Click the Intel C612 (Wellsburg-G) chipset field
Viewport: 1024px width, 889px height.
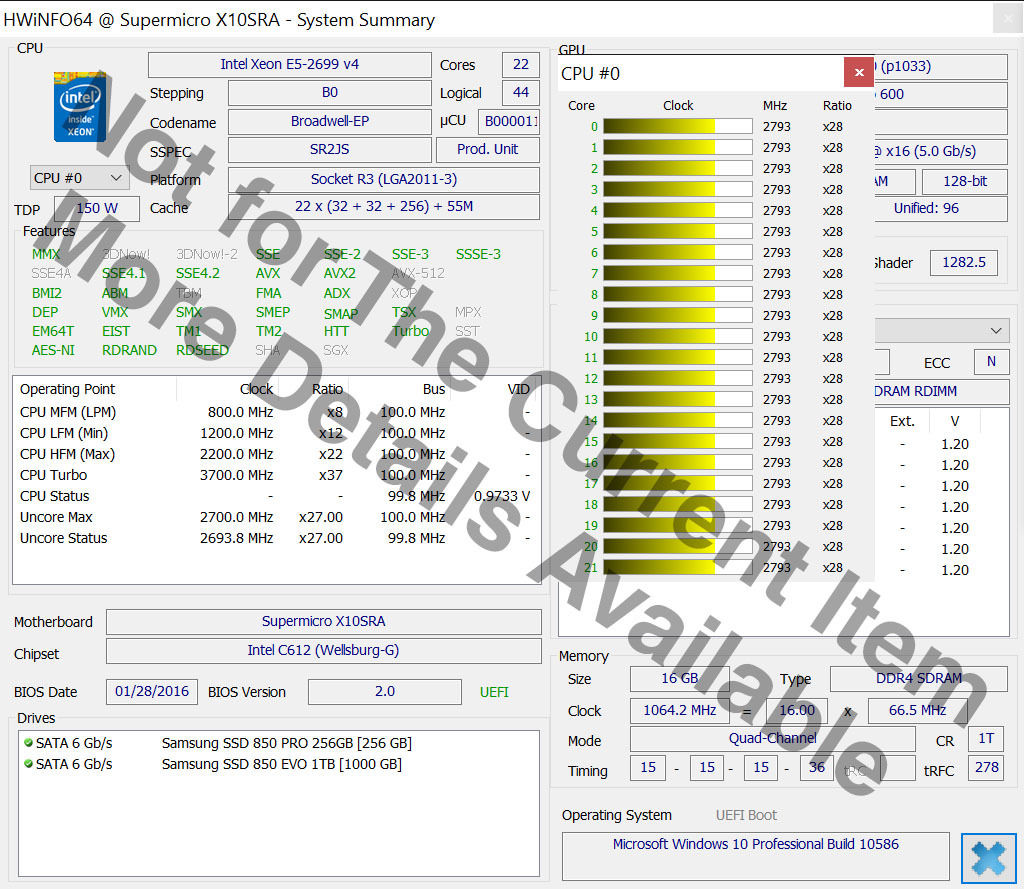click(323, 651)
